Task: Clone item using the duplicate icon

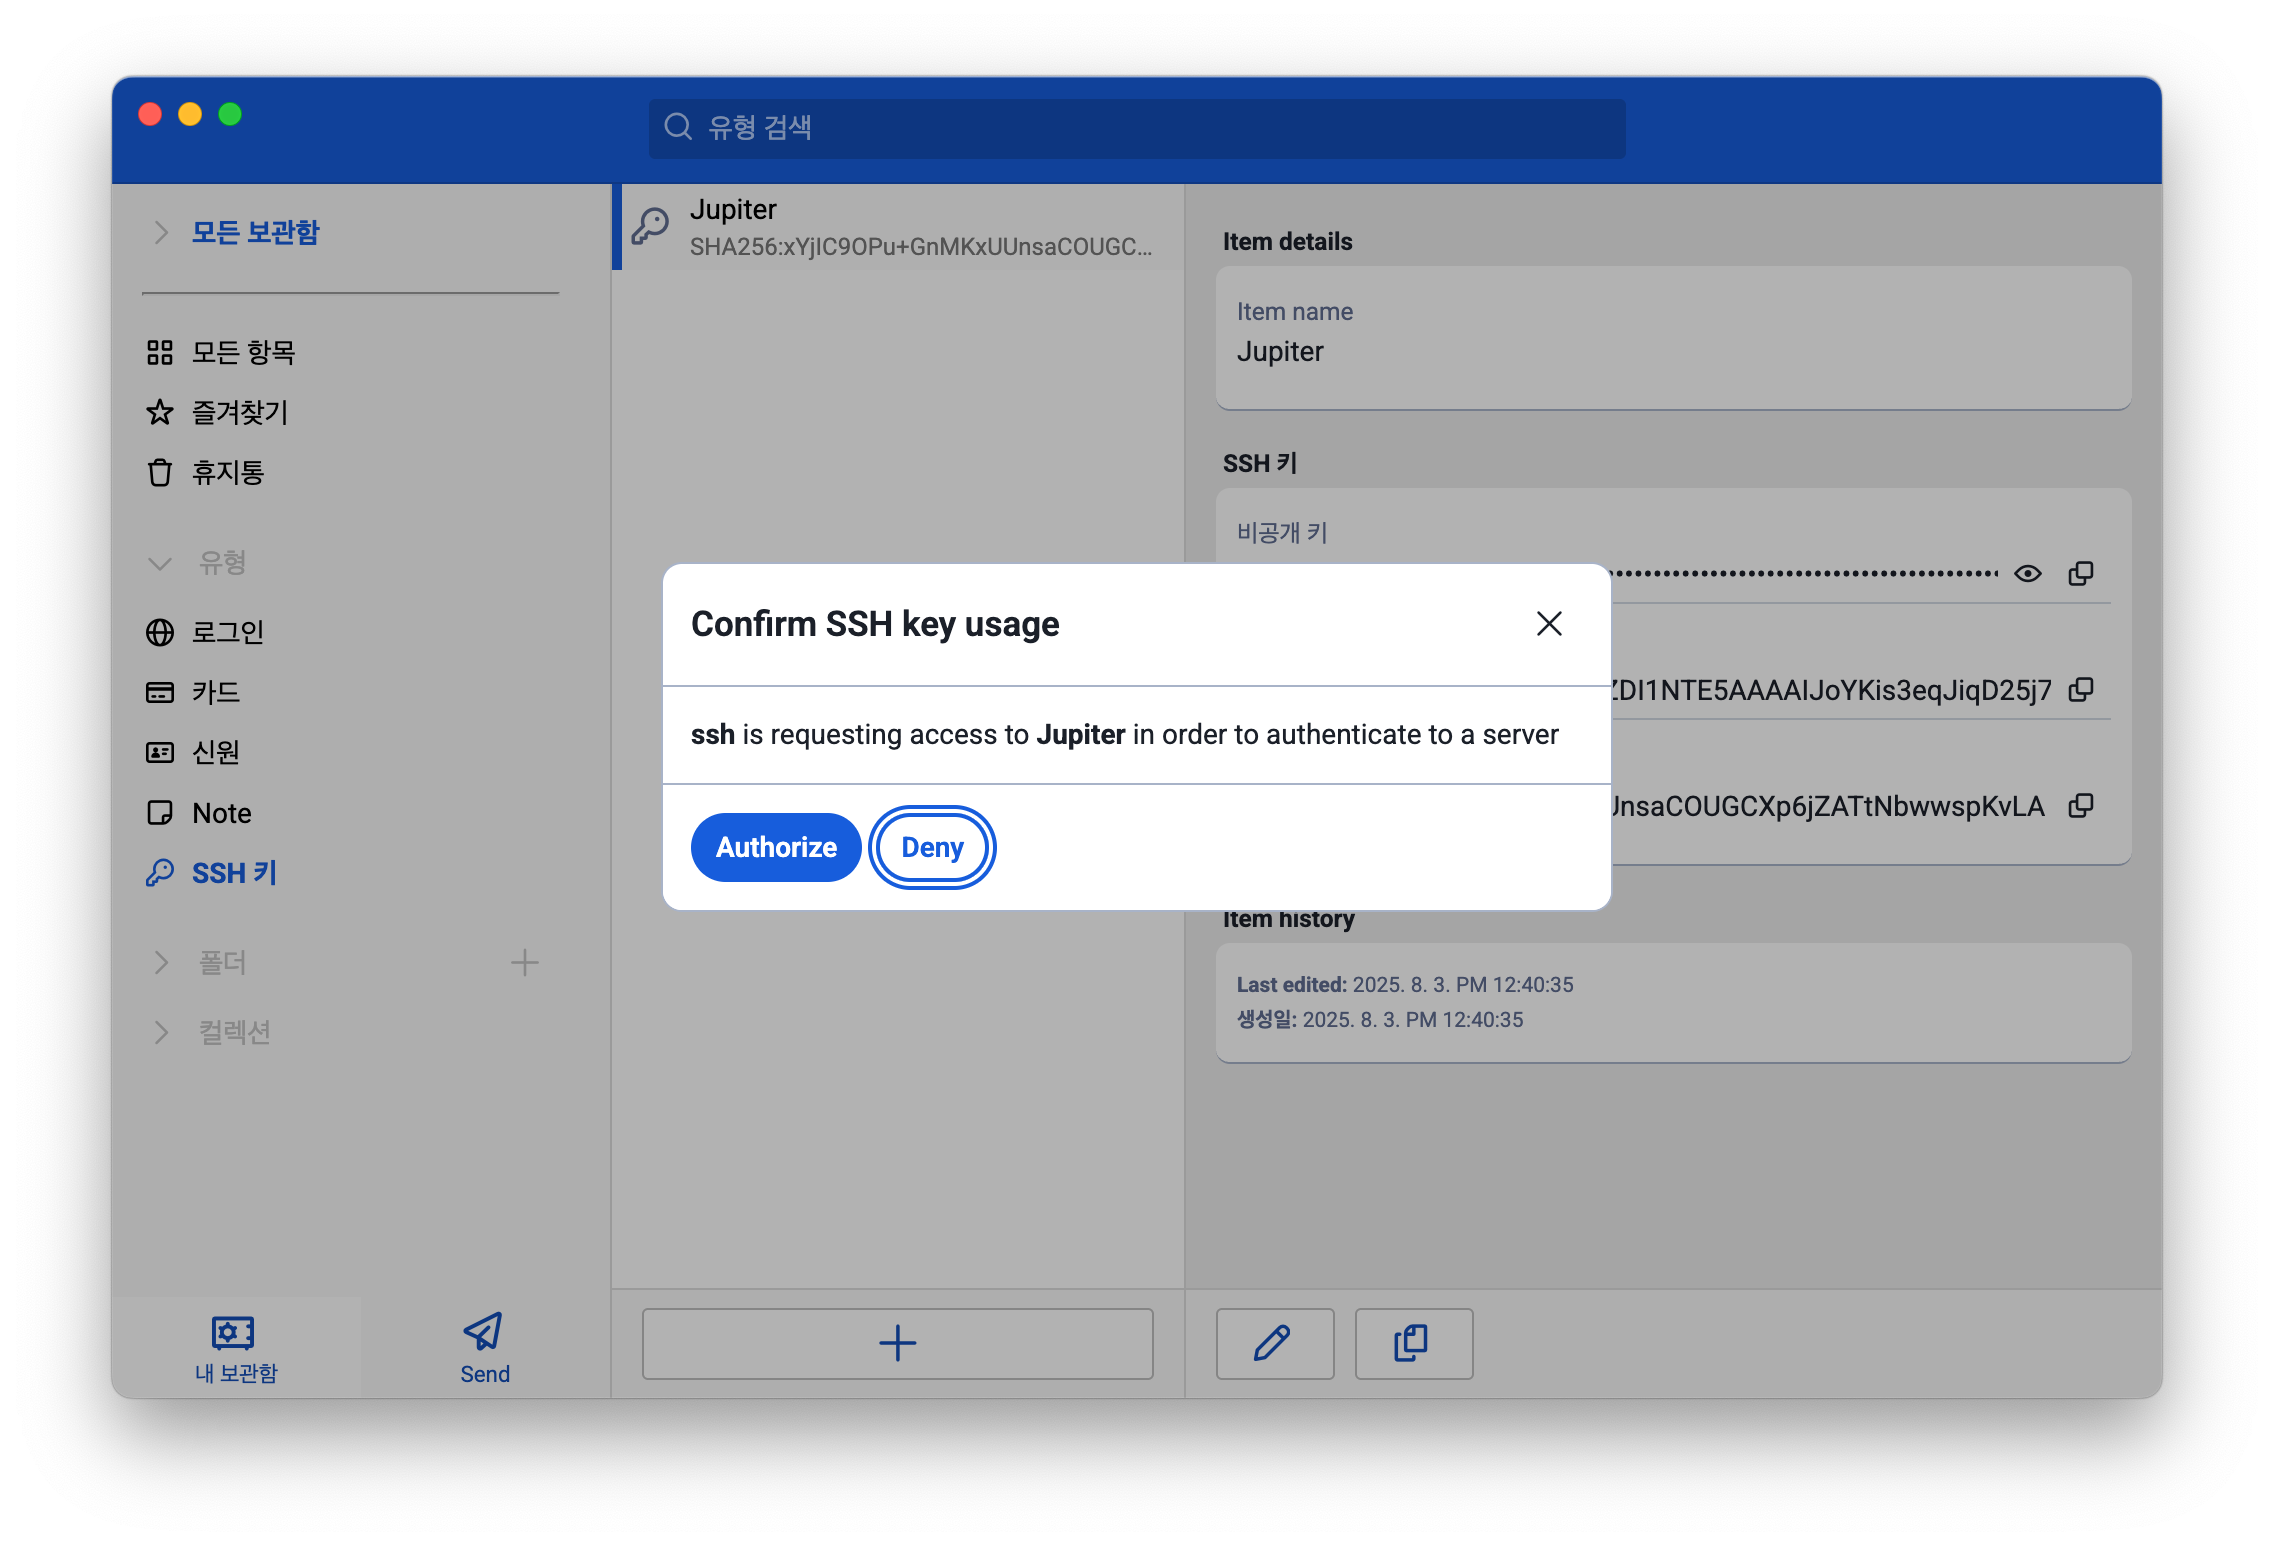Action: click(x=1413, y=1343)
